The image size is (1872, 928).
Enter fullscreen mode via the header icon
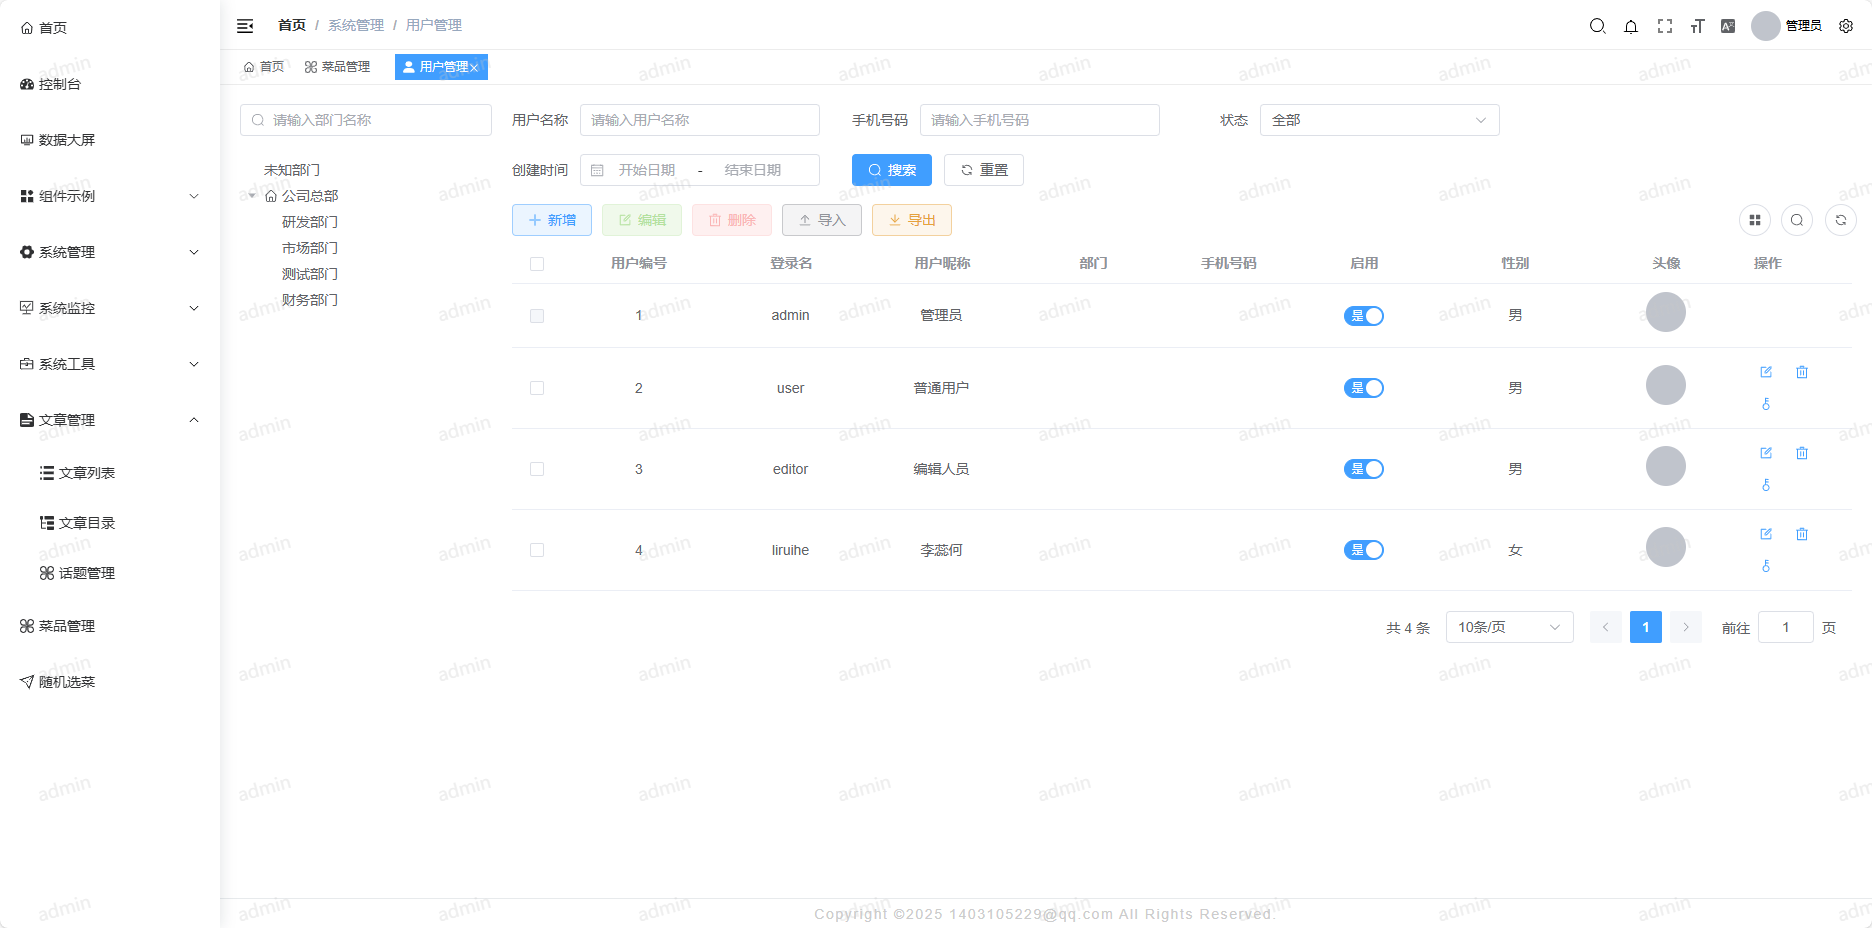[x=1665, y=26]
